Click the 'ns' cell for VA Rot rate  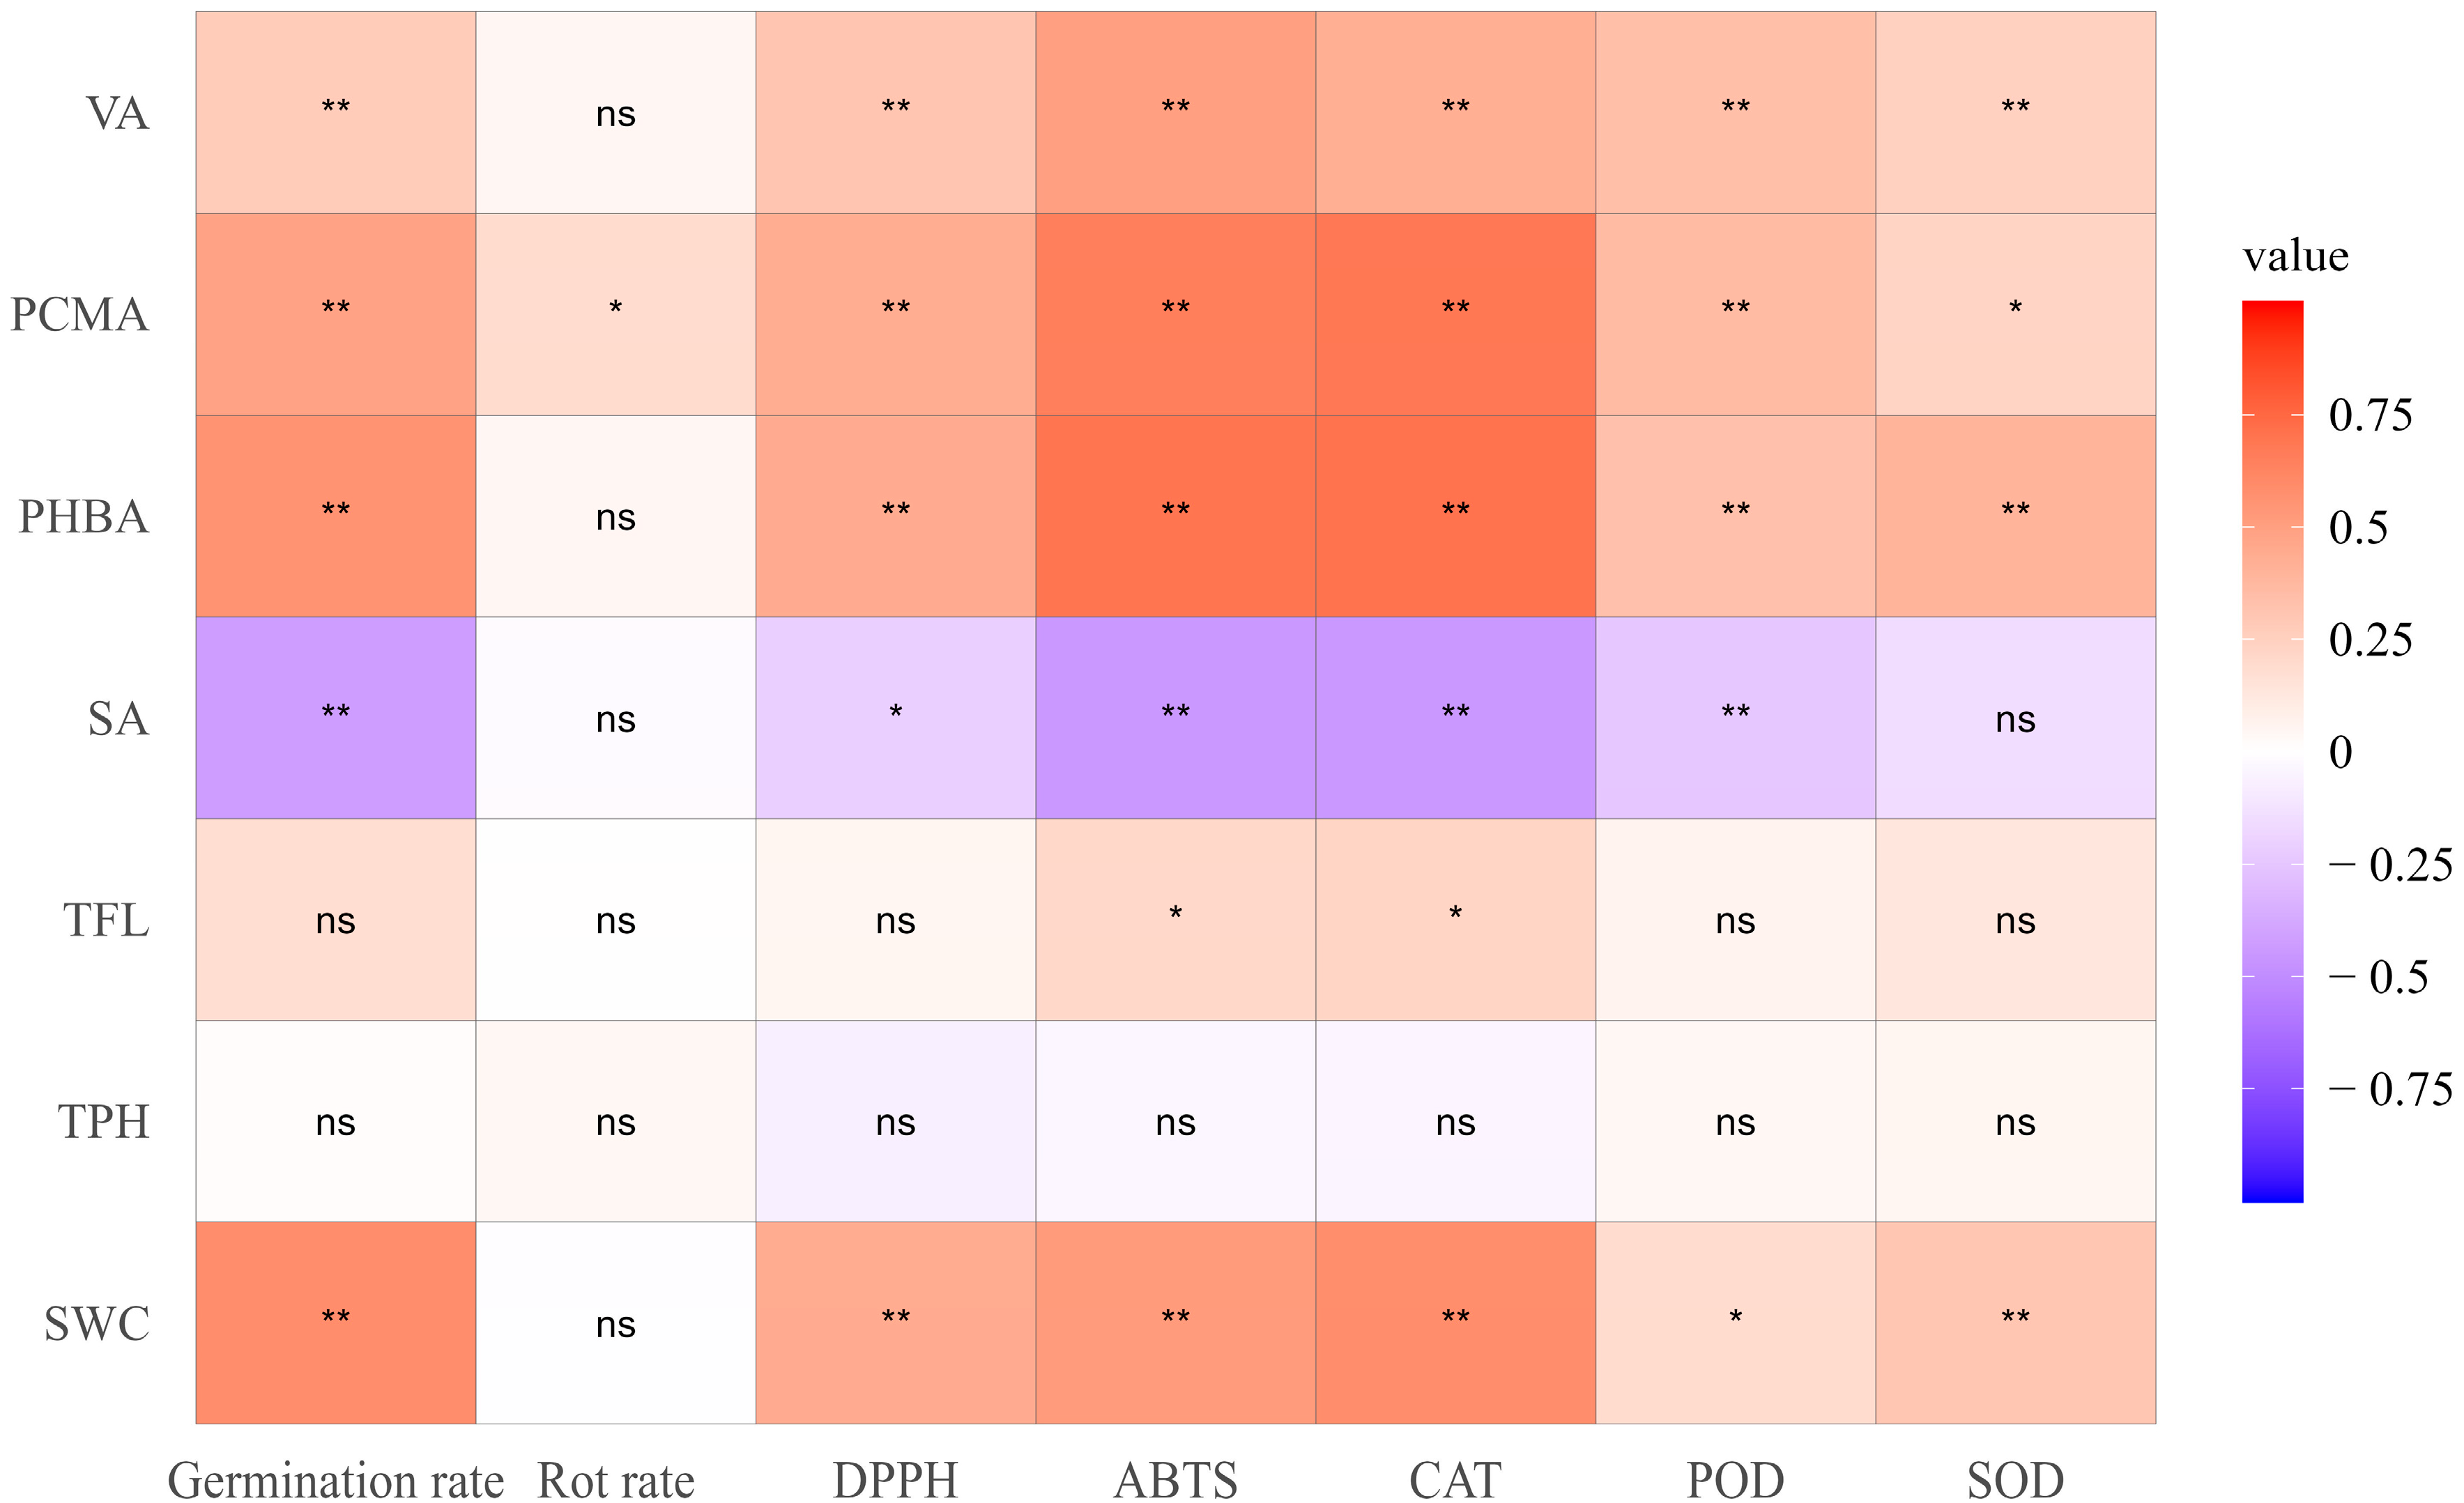616,113
